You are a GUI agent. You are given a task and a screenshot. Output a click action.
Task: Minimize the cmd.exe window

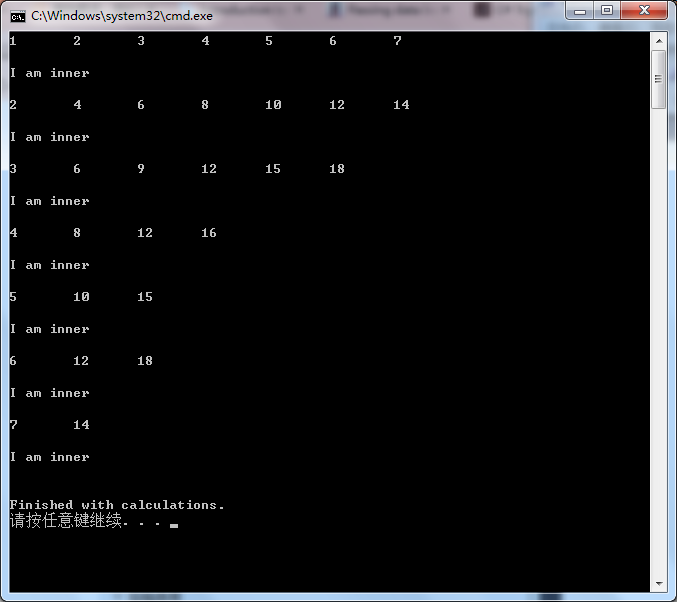pos(580,10)
